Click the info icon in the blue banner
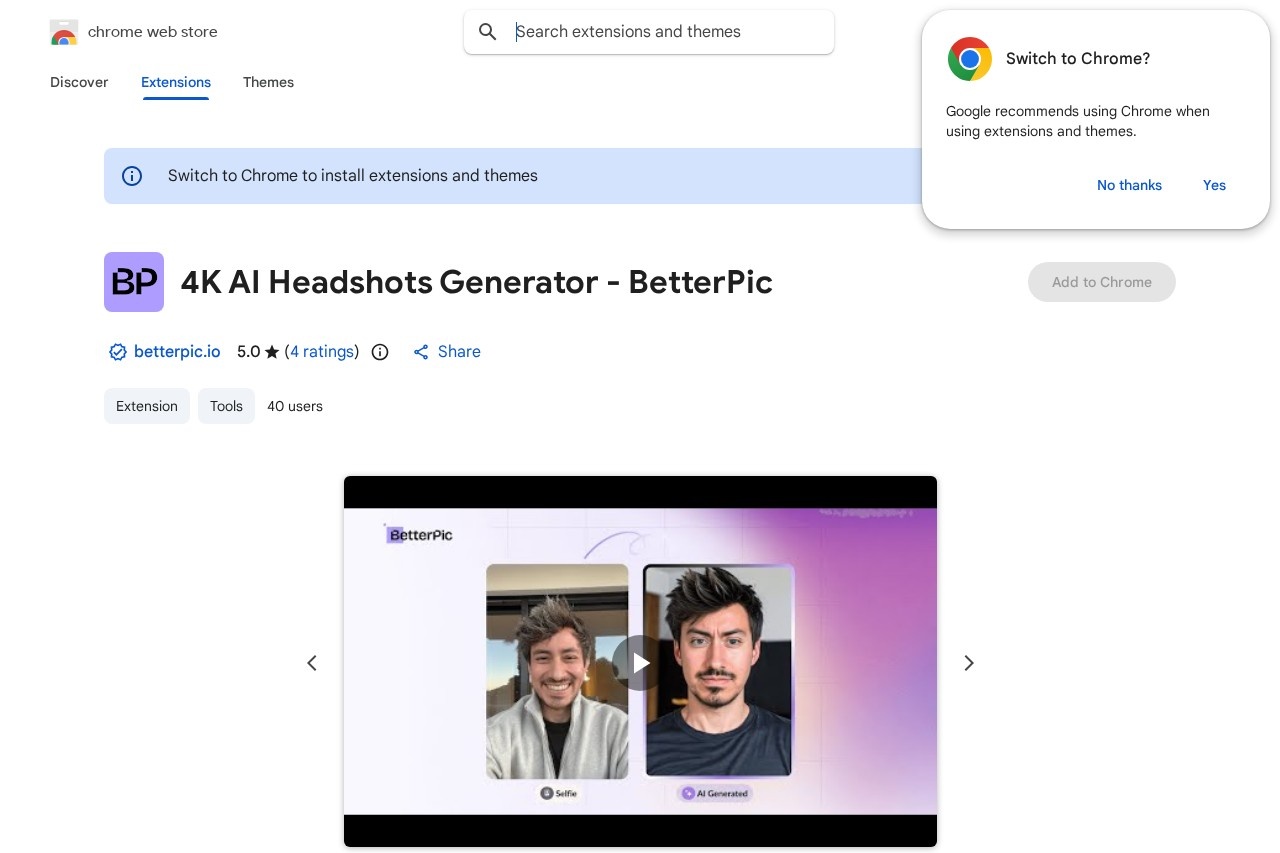The image size is (1280, 853). (132, 176)
